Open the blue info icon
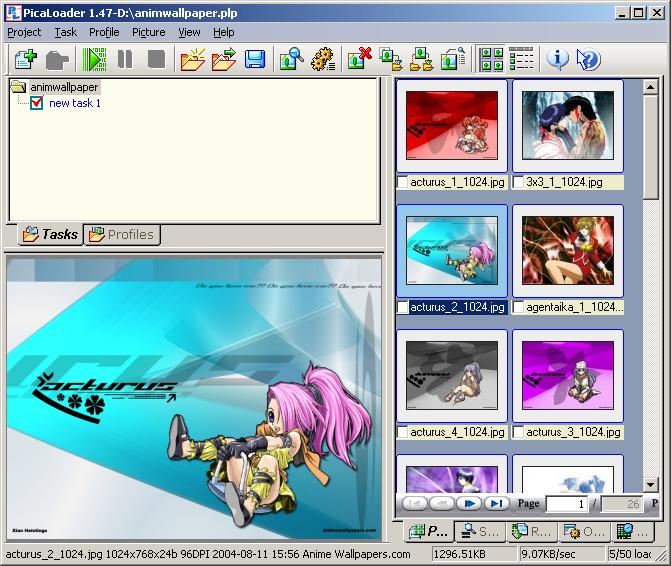This screenshot has width=671, height=566. click(x=557, y=59)
